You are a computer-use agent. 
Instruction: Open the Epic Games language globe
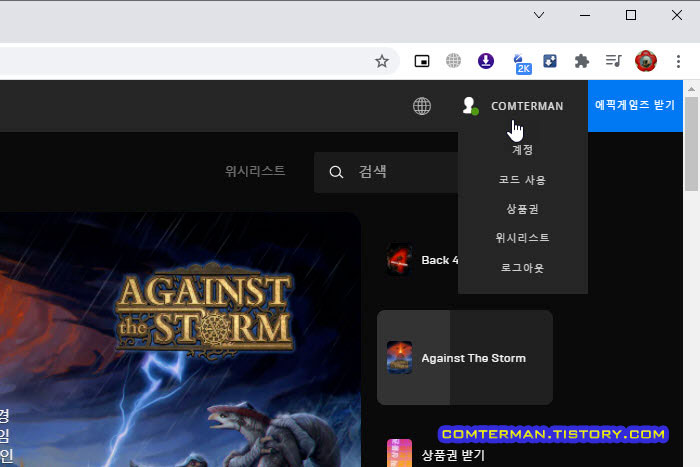[x=422, y=106]
